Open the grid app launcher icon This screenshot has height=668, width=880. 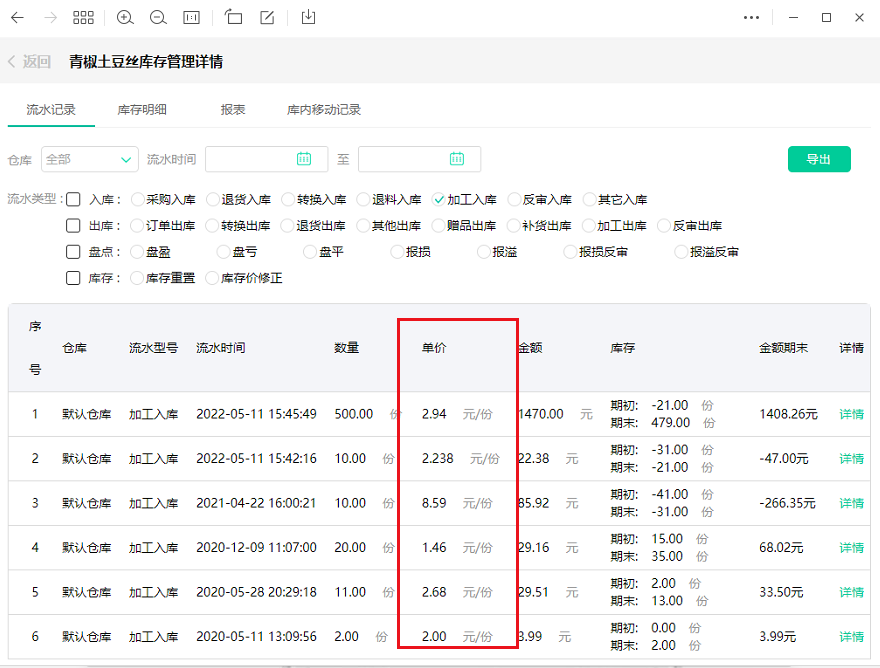[x=83, y=17]
